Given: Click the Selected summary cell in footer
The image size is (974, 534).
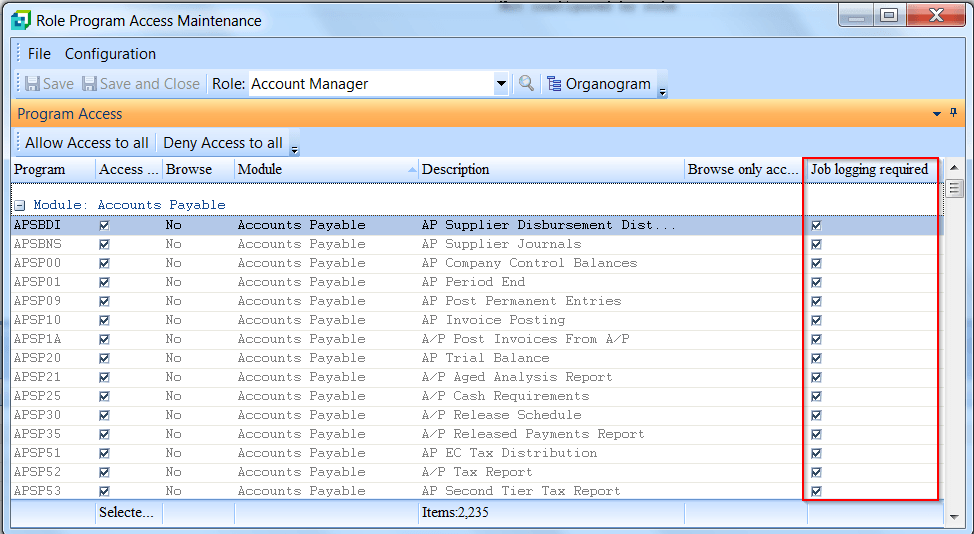Looking at the screenshot, I should click(x=127, y=512).
